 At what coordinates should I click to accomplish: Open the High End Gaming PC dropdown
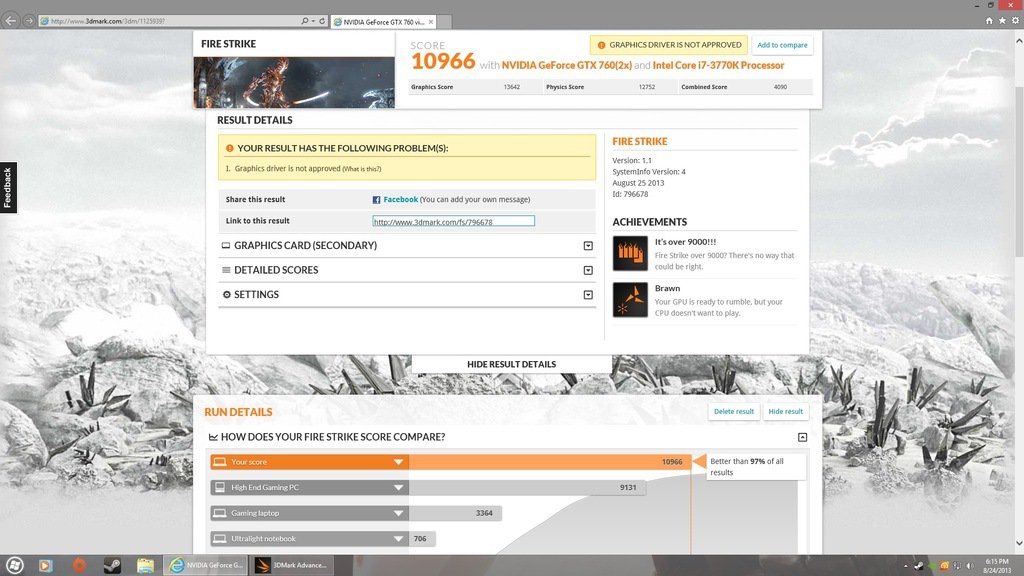[398, 488]
